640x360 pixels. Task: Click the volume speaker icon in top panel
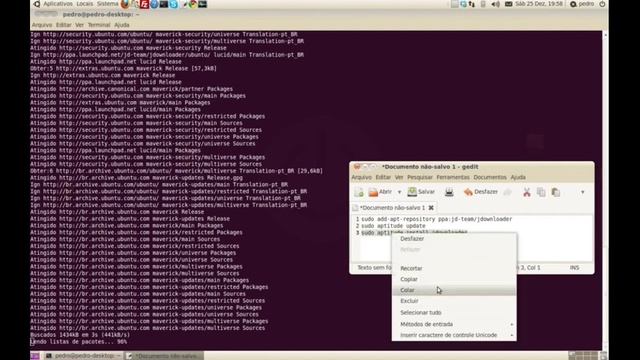tap(496, 4)
